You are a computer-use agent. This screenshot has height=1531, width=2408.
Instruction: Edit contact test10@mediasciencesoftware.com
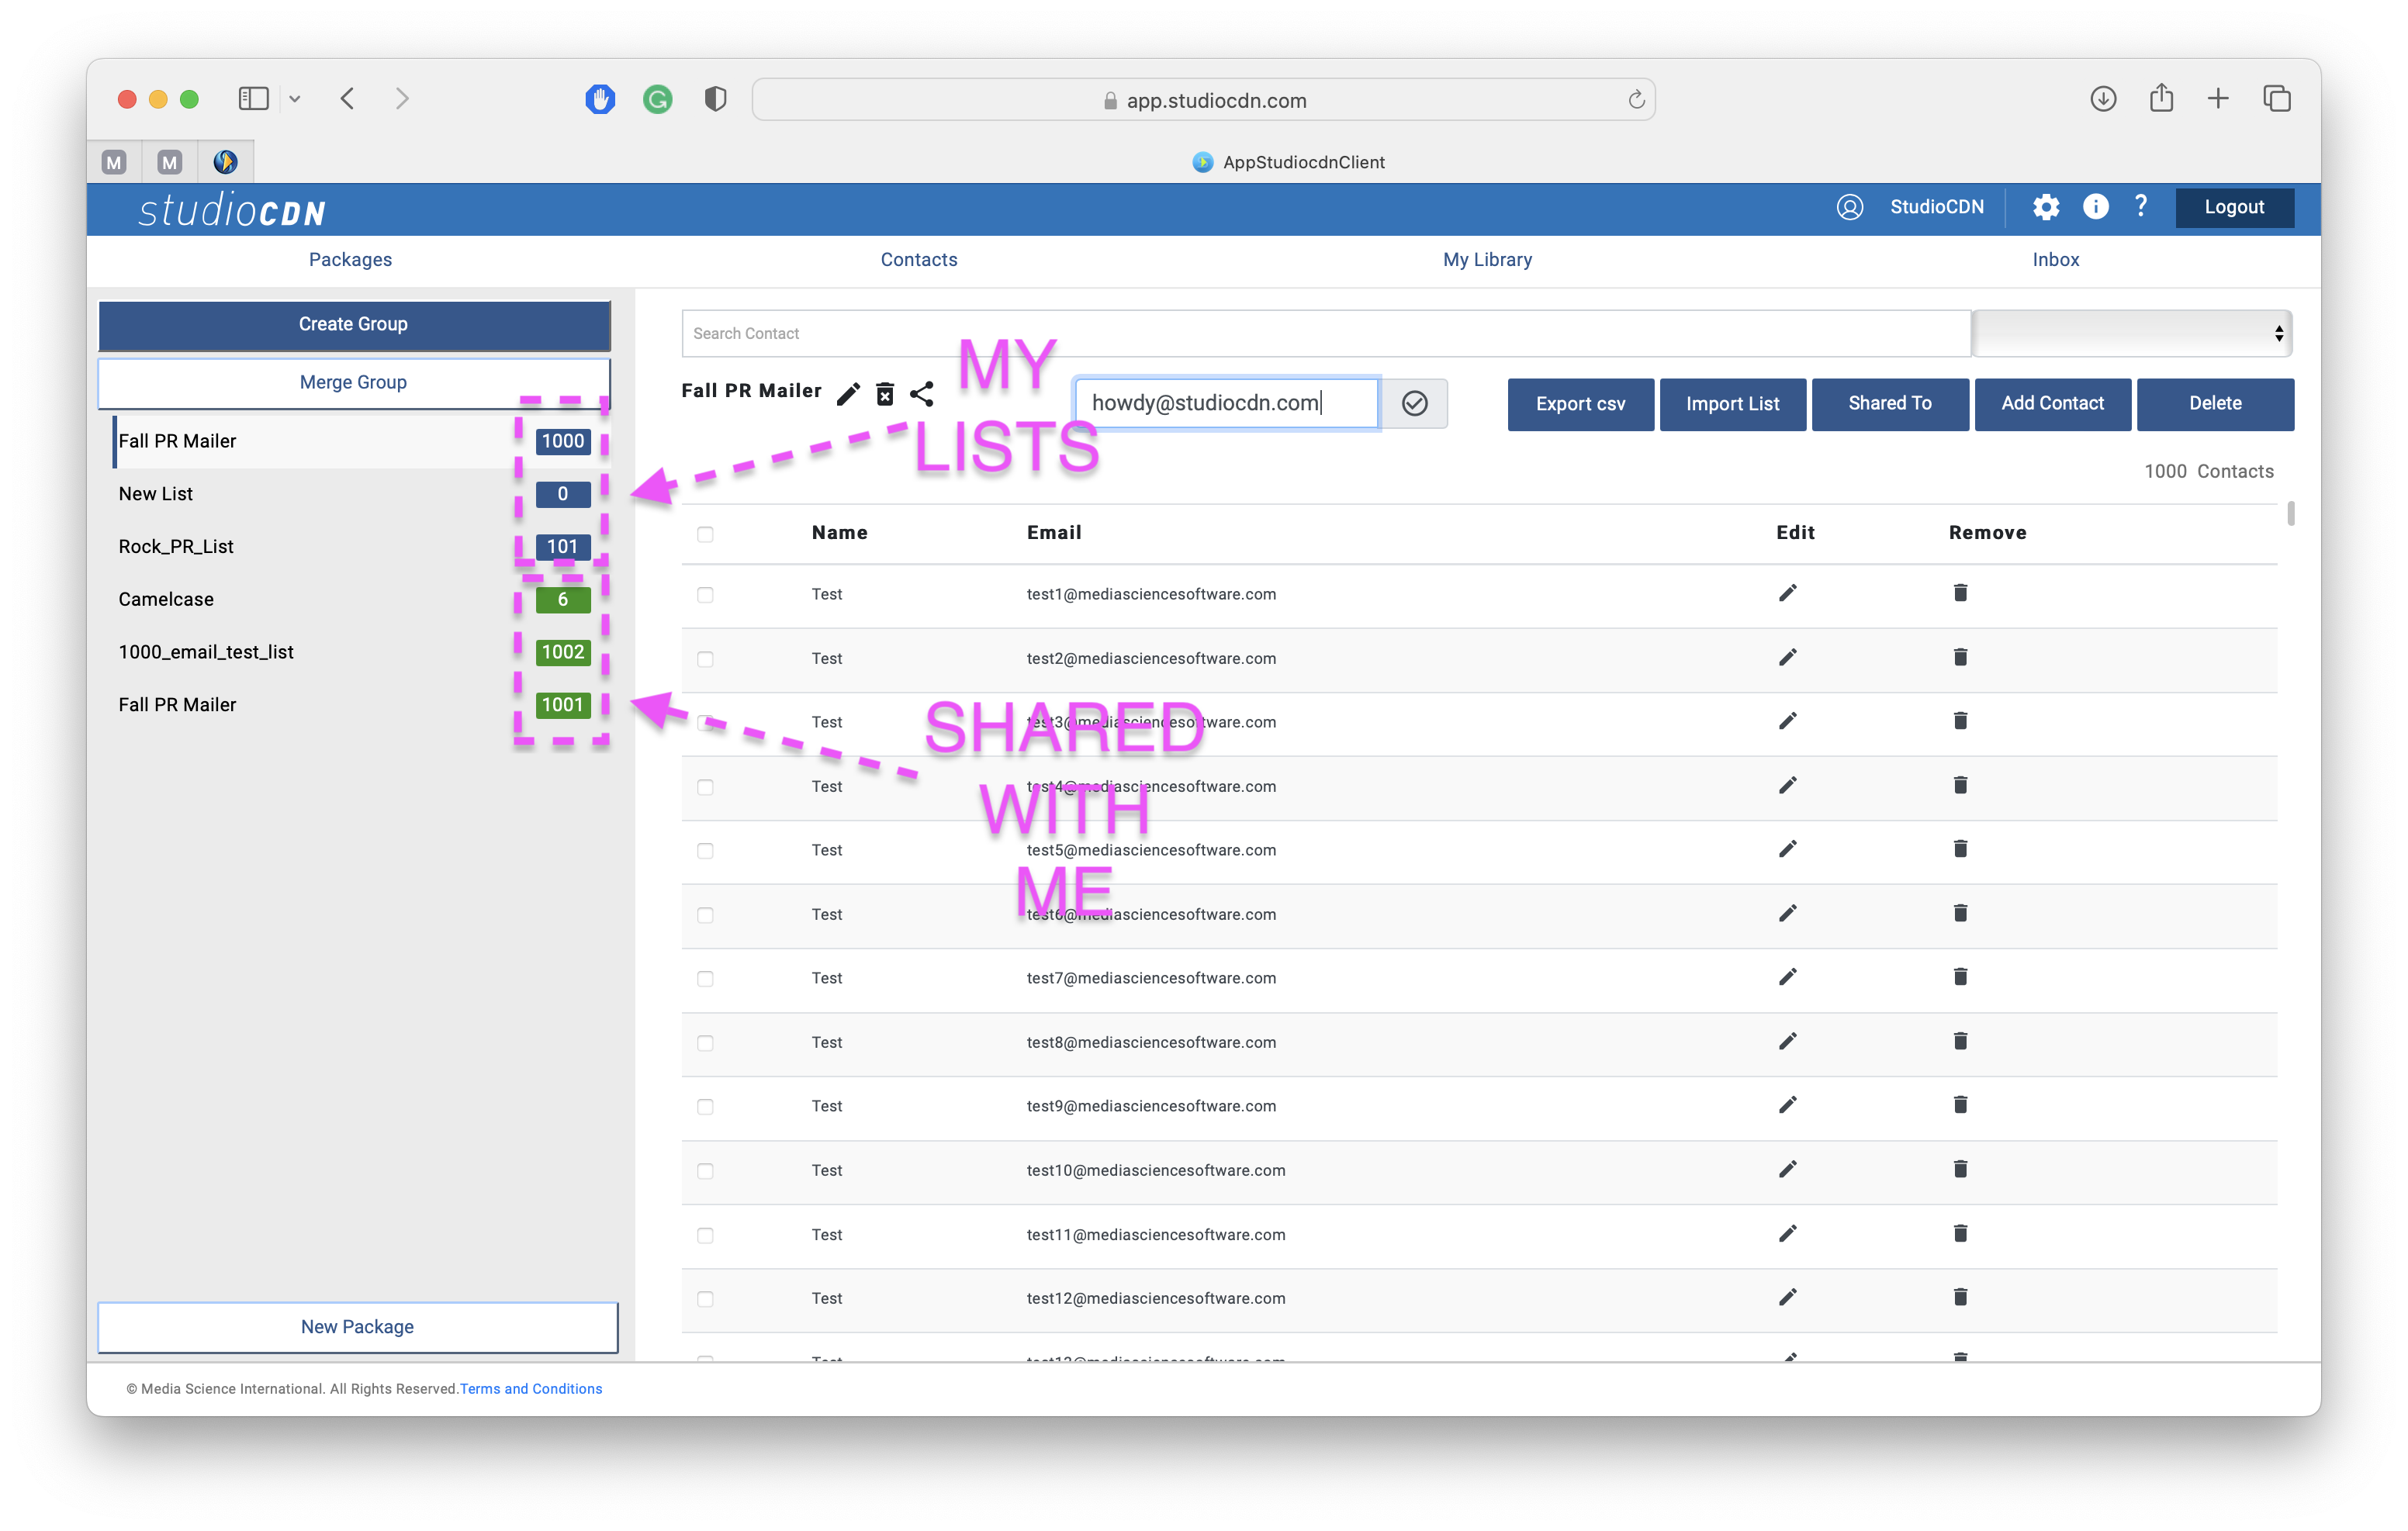tap(1788, 1170)
